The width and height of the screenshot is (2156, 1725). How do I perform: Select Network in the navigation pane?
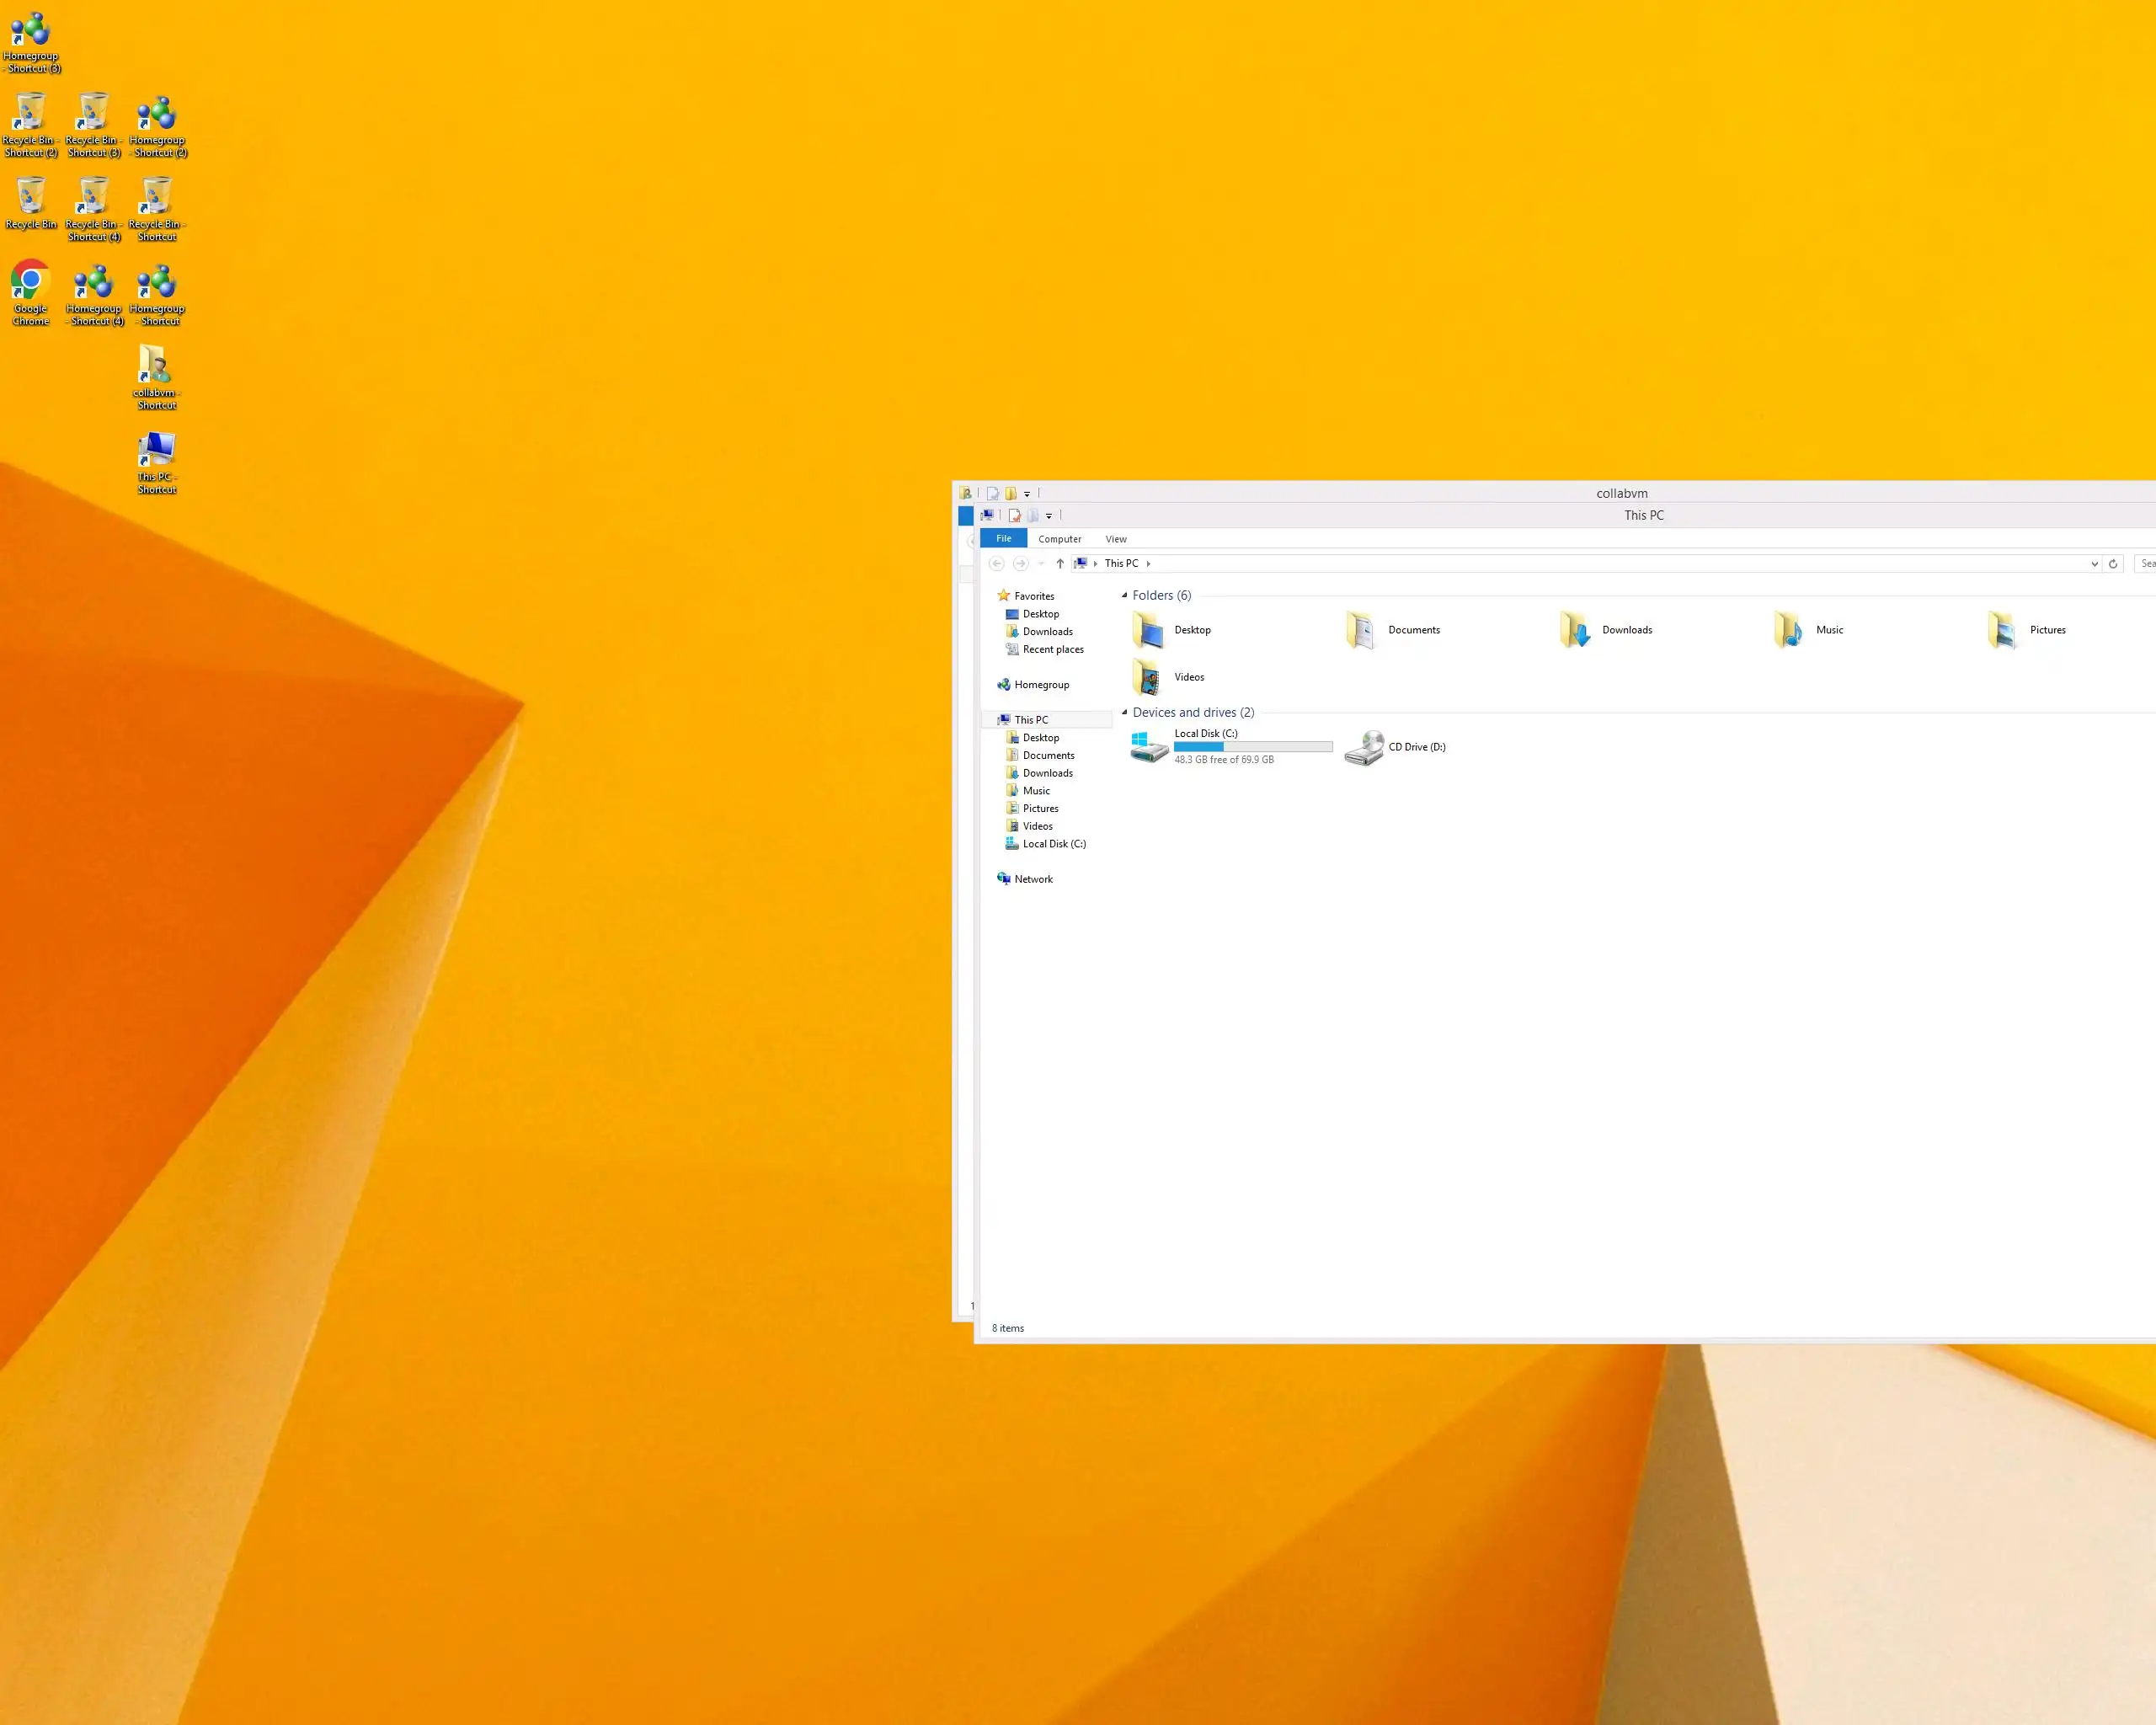[x=1033, y=879]
